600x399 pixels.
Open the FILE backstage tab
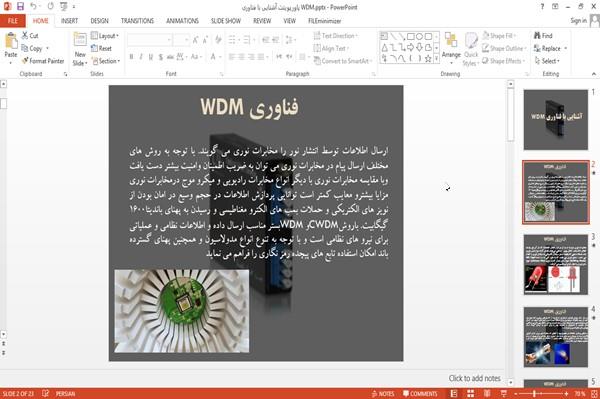pyautogui.click(x=13, y=21)
